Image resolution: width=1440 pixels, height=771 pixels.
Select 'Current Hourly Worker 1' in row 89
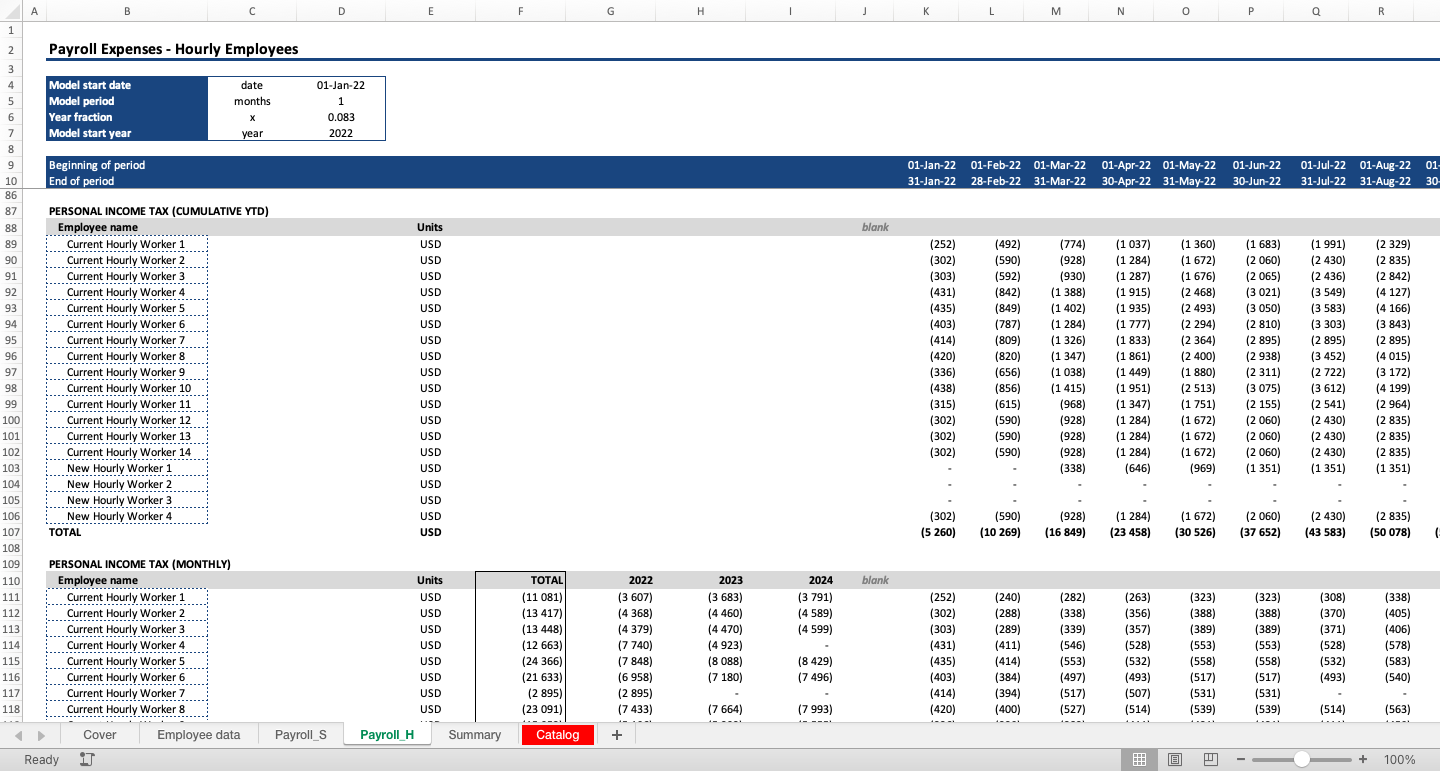pos(127,244)
